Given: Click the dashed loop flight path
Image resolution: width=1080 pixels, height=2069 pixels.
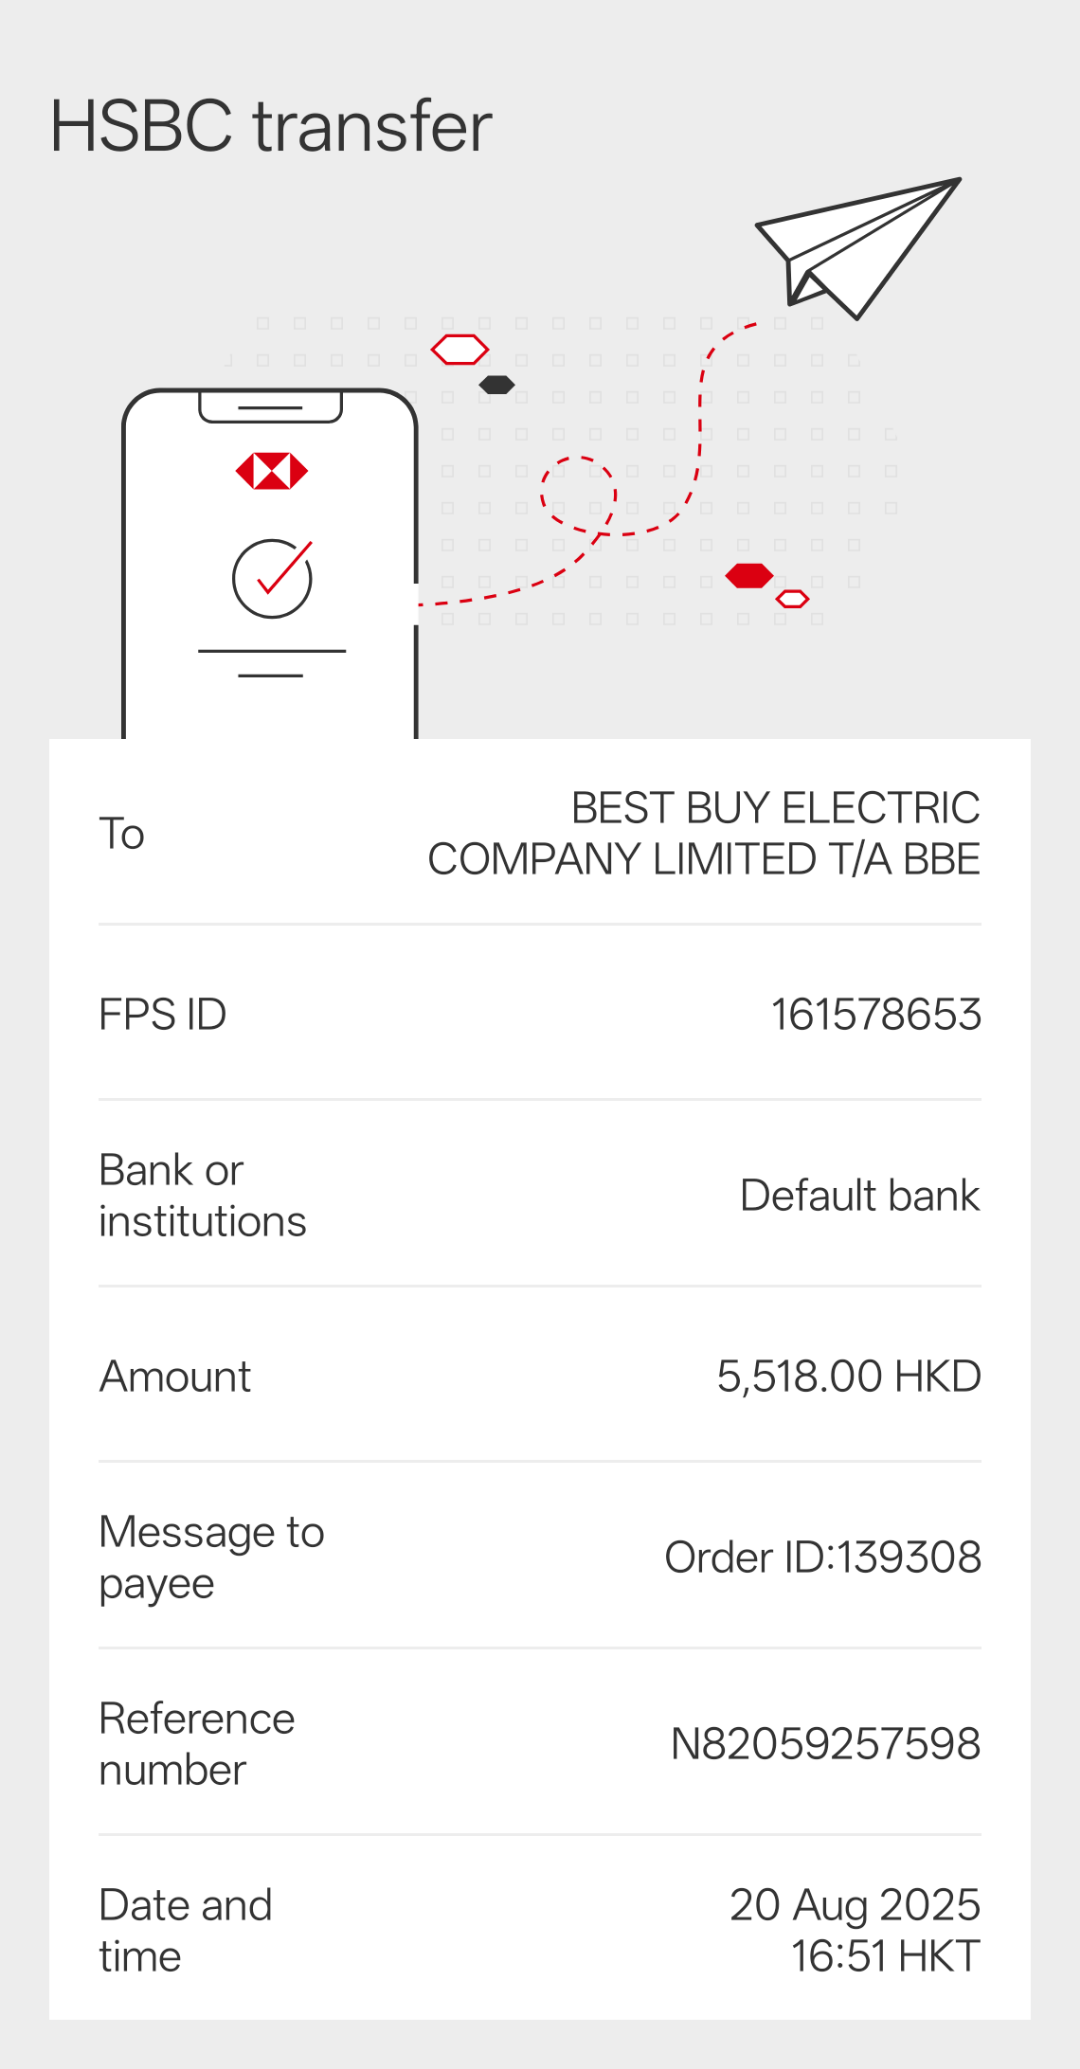Looking at the screenshot, I should pyautogui.click(x=578, y=495).
